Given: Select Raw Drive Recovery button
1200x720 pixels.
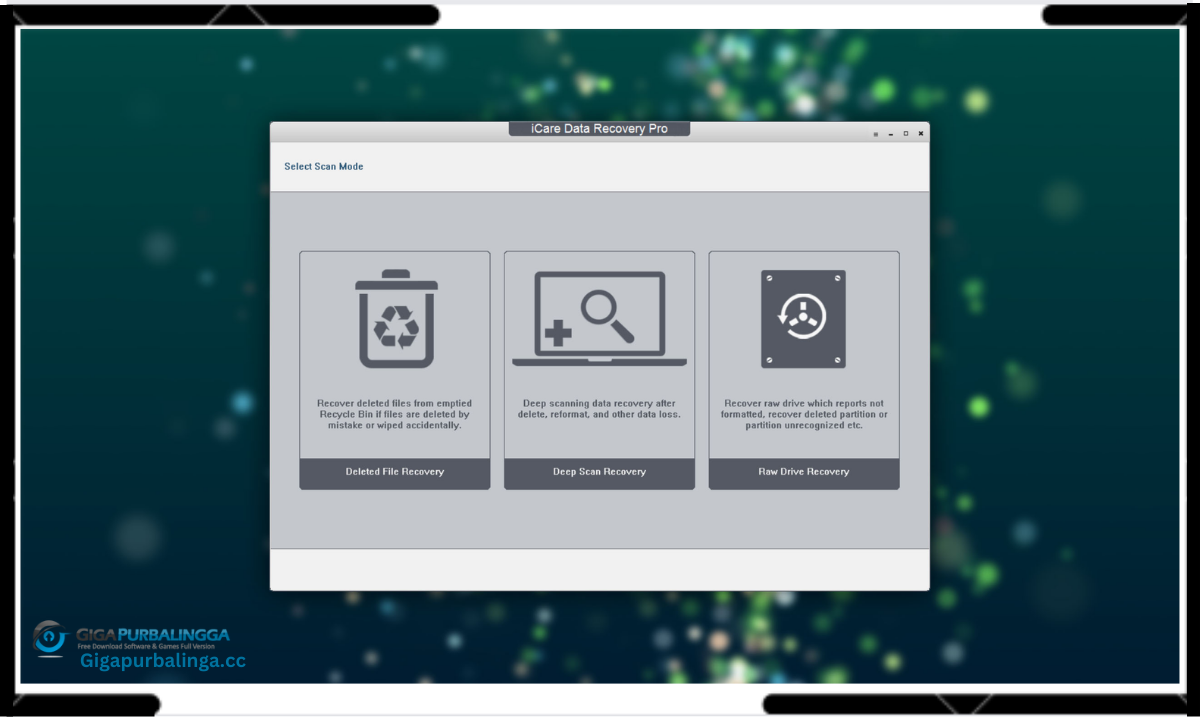Looking at the screenshot, I should [x=804, y=472].
